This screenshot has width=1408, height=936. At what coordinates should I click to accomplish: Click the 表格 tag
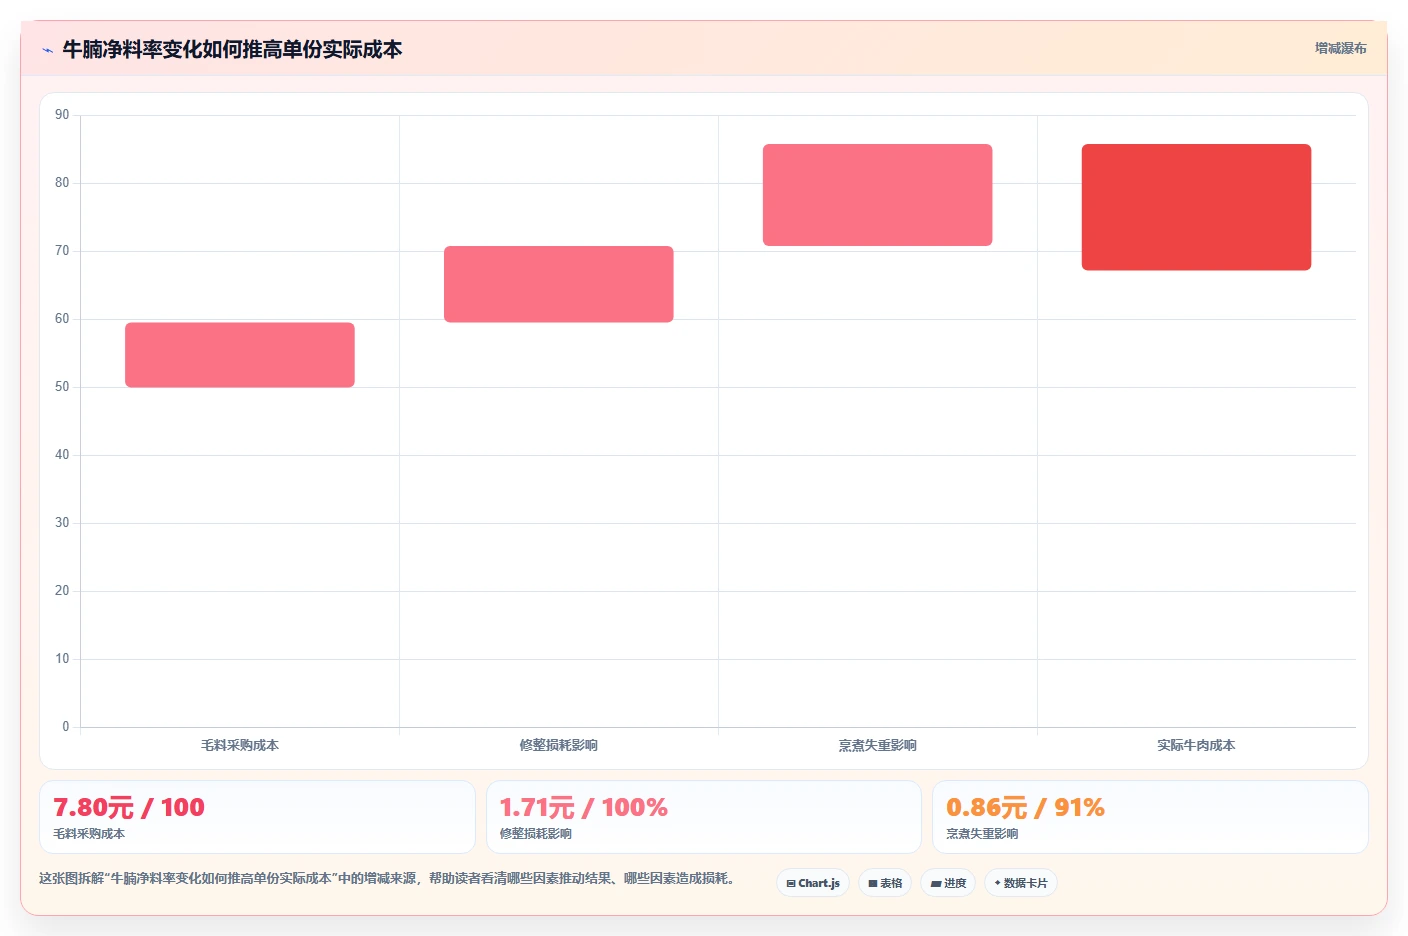pyautogui.click(x=885, y=883)
